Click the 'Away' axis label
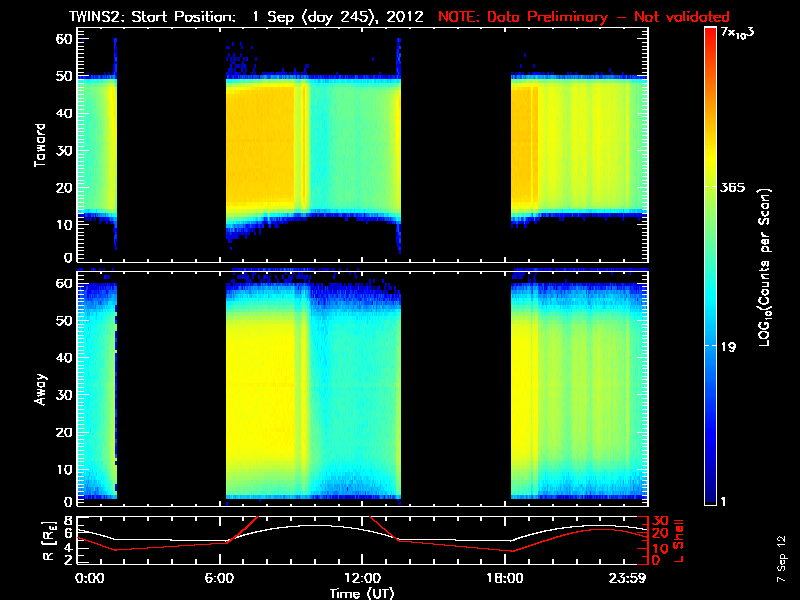 coord(40,389)
